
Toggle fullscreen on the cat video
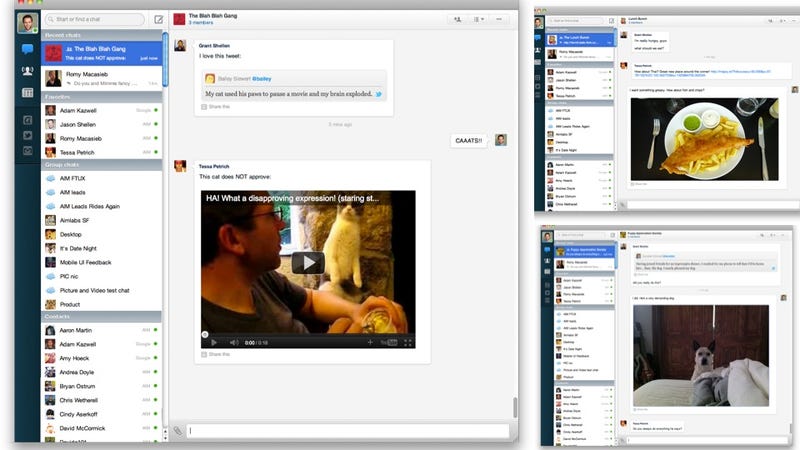pyautogui.click(x=408, y=343)
